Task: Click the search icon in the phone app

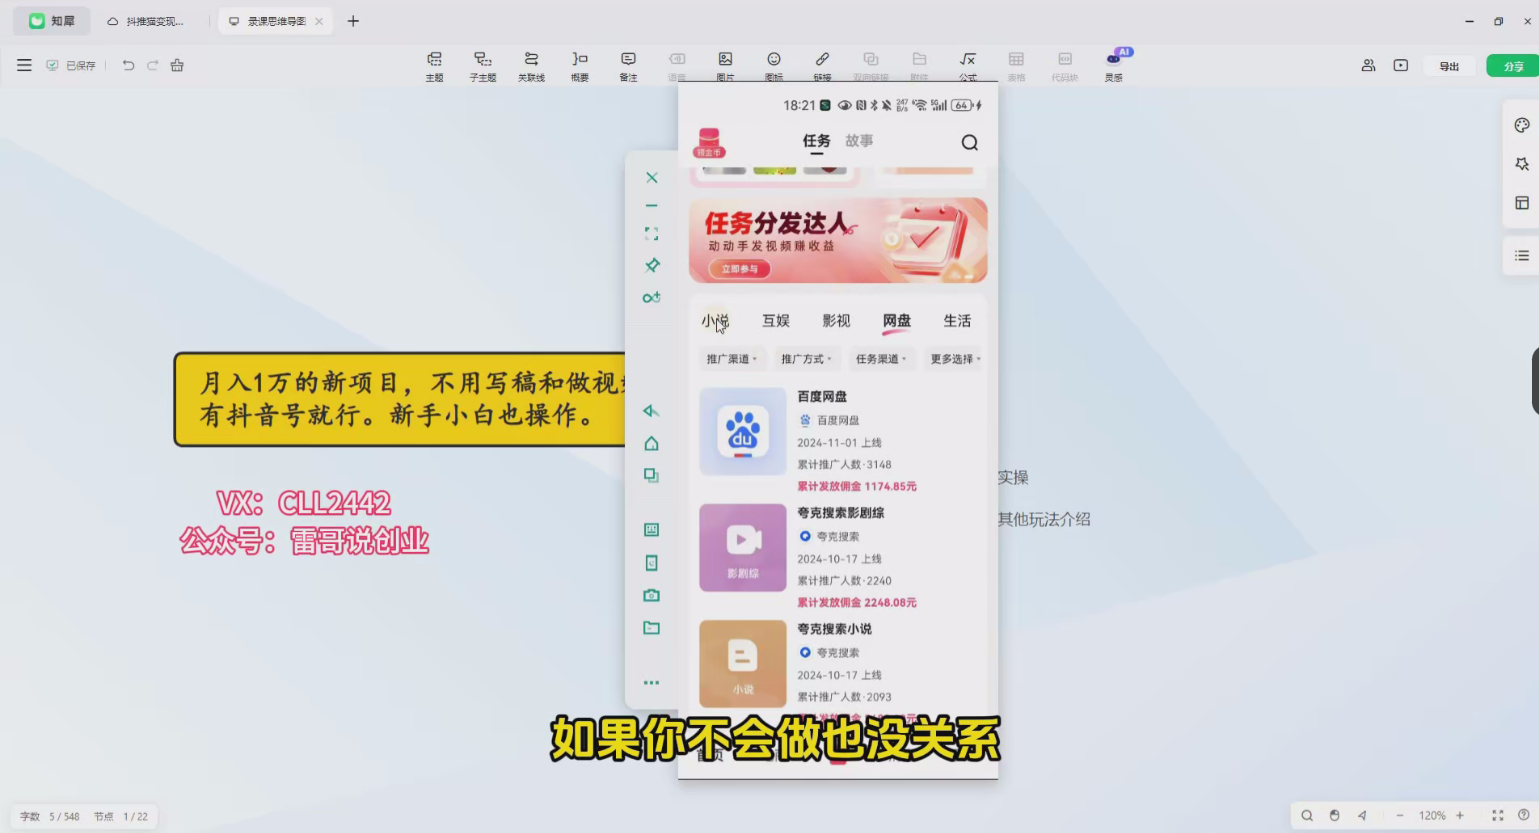Action: pyautogui.click(x=969, y=143)
